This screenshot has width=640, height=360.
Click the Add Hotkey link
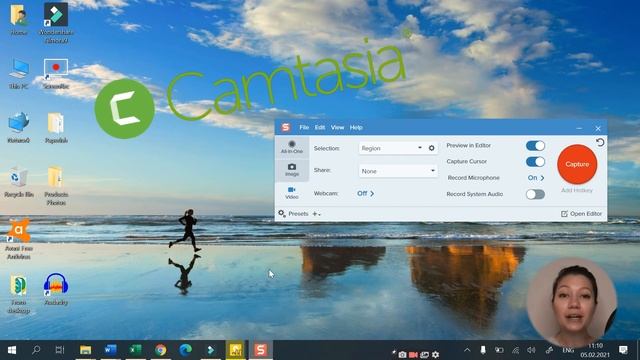point(577,190)
